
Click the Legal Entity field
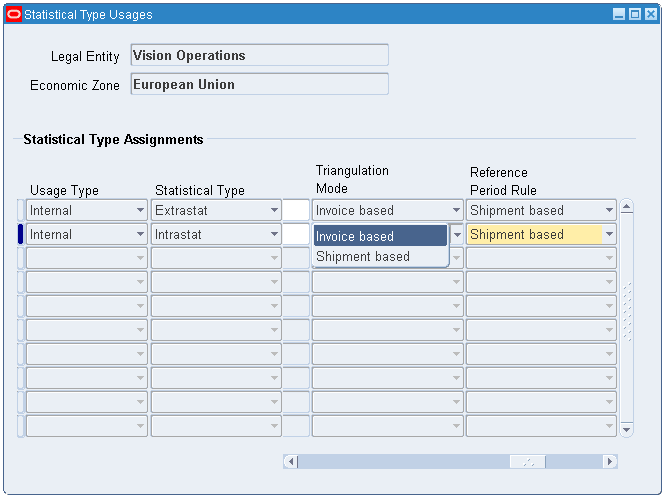tap(259, 56)
